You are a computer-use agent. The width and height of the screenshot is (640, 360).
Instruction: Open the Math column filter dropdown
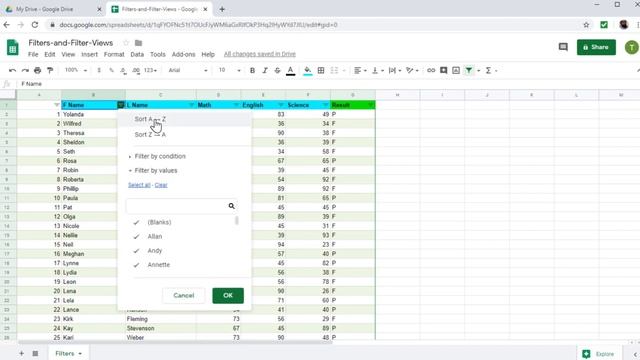tap(236, 105)
